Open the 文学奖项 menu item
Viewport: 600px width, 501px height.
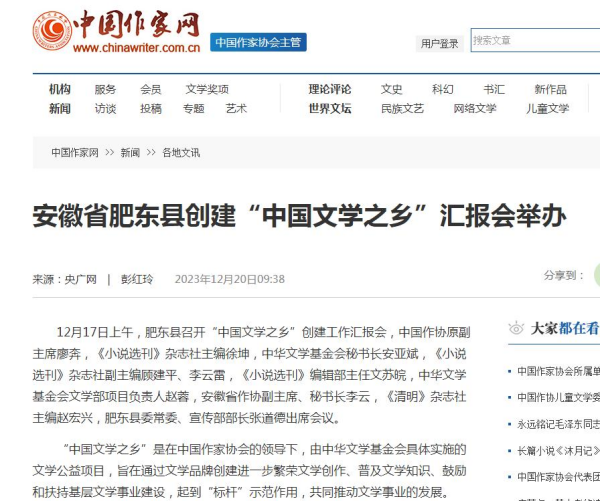pyautogui.click(x=207, y=90)
